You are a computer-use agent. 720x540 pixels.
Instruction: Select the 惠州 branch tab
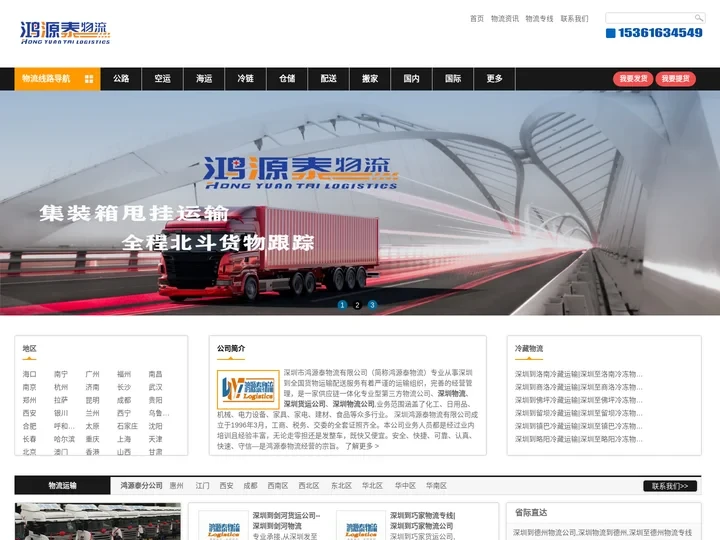coord(176,486)
